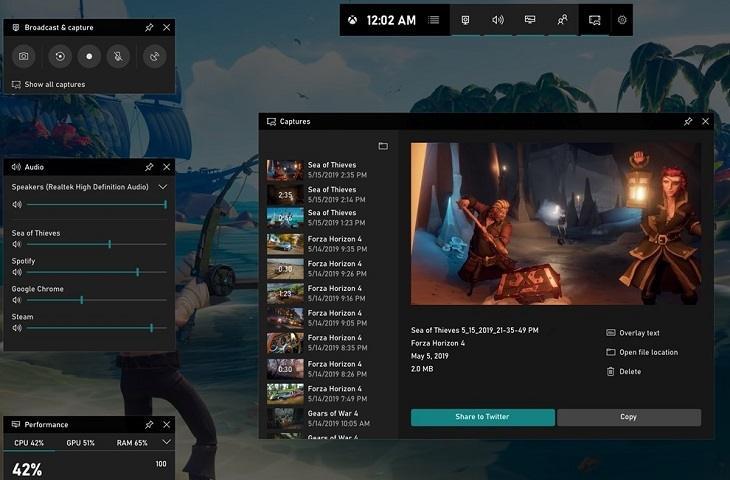Collapse the Performance graph chevron

(166, 442)
